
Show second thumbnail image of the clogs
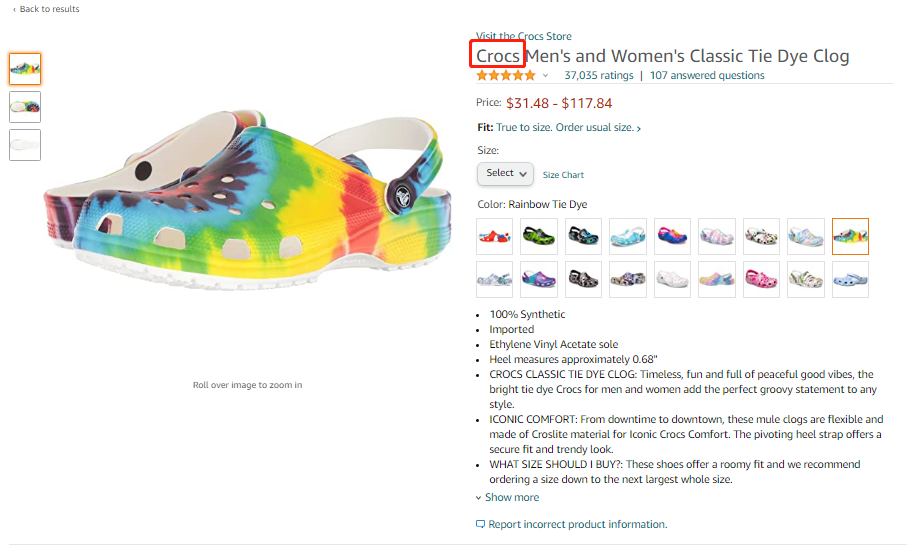tap(25, 107)
